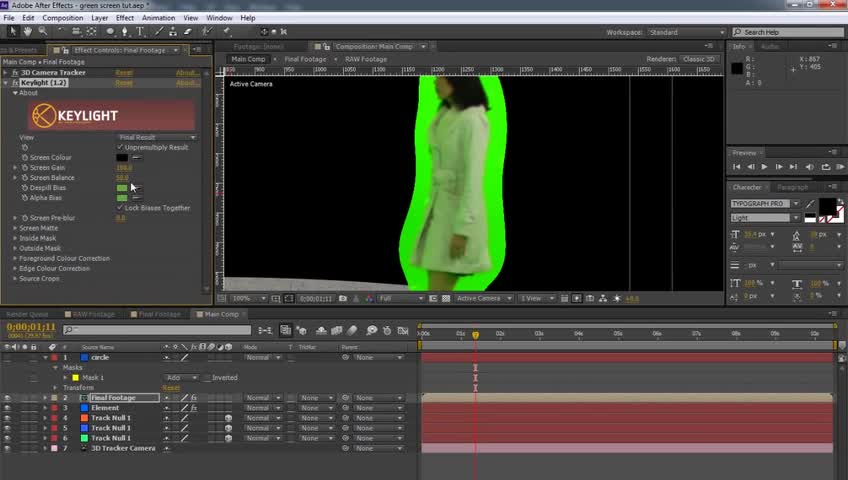Viewport: 848px width, 480px height.
Task: Hide the Final Footage layer
Action: click(7, 398)
